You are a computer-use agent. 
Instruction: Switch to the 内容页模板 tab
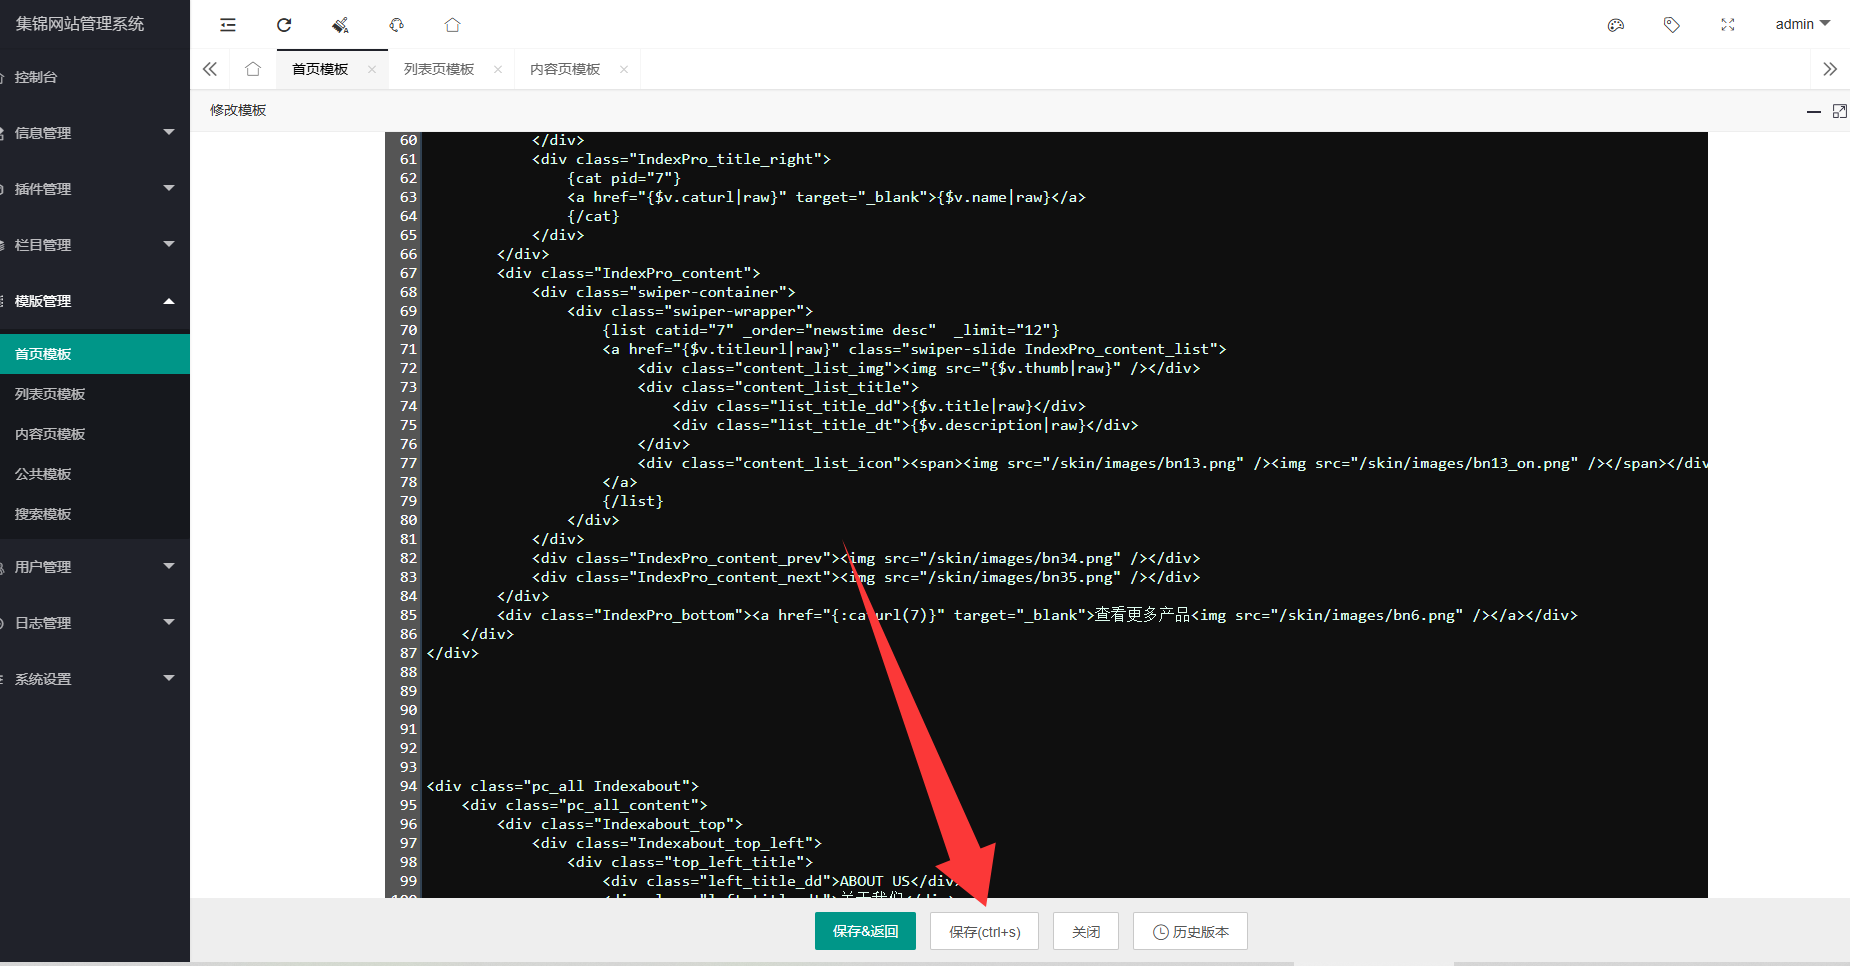tap(565, 69)
